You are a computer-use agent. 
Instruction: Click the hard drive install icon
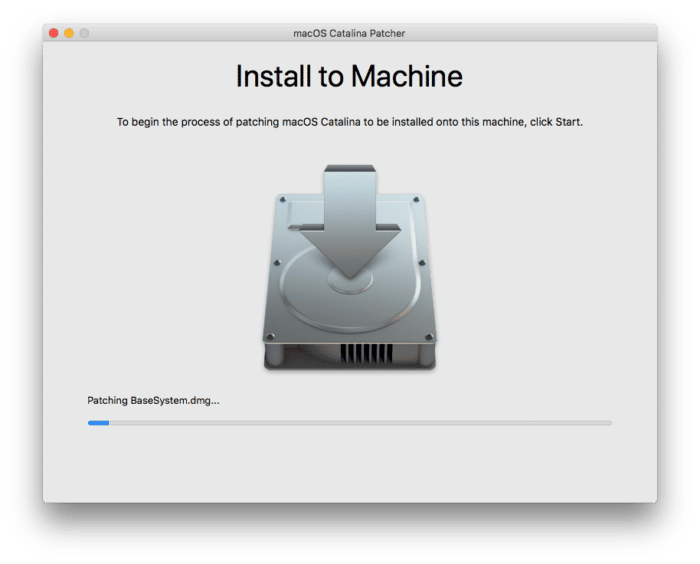[x=350, y=267]
